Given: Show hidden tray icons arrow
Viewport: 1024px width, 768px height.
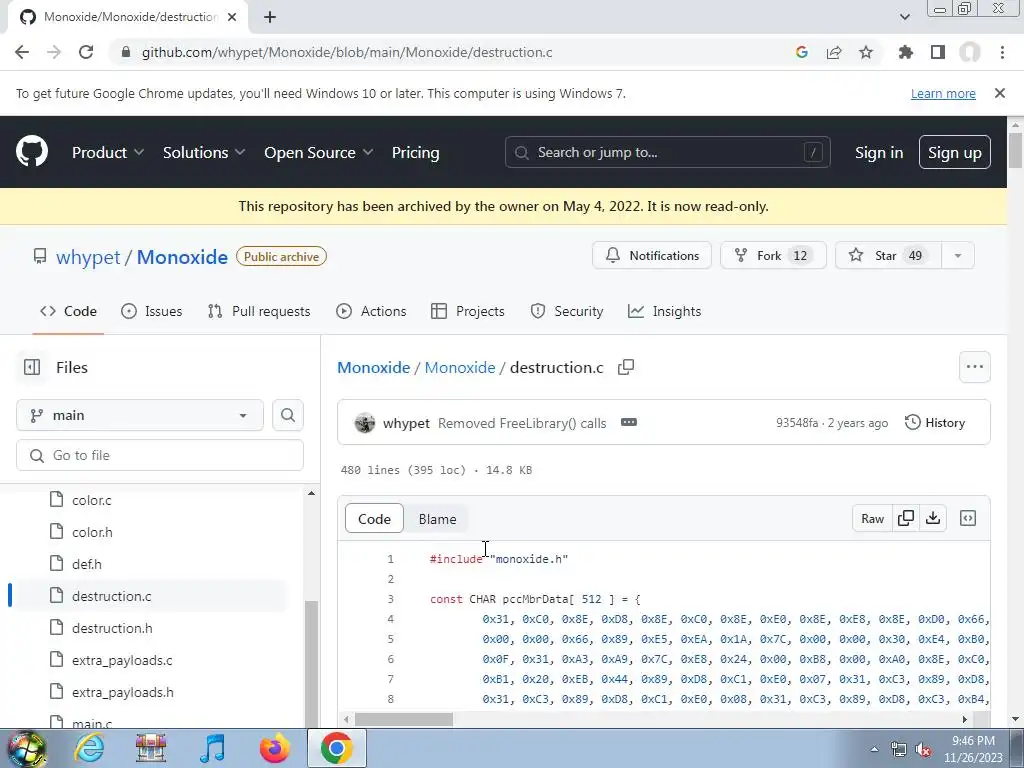Looking at the screenshot, I should (x=874, y=749).
